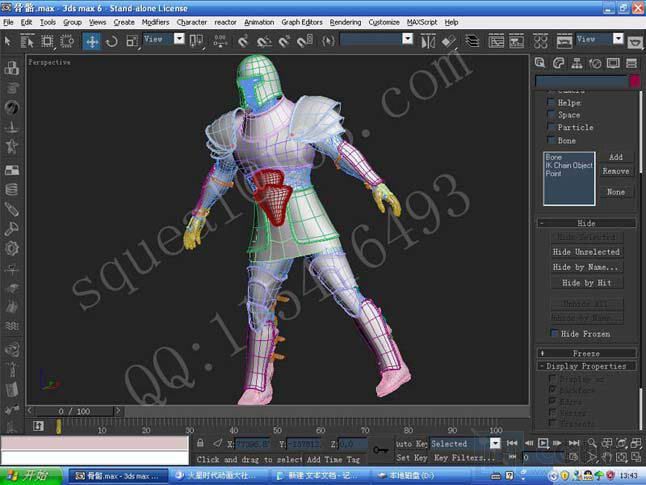
Task: Click the None button
Action: pos(616,192)
